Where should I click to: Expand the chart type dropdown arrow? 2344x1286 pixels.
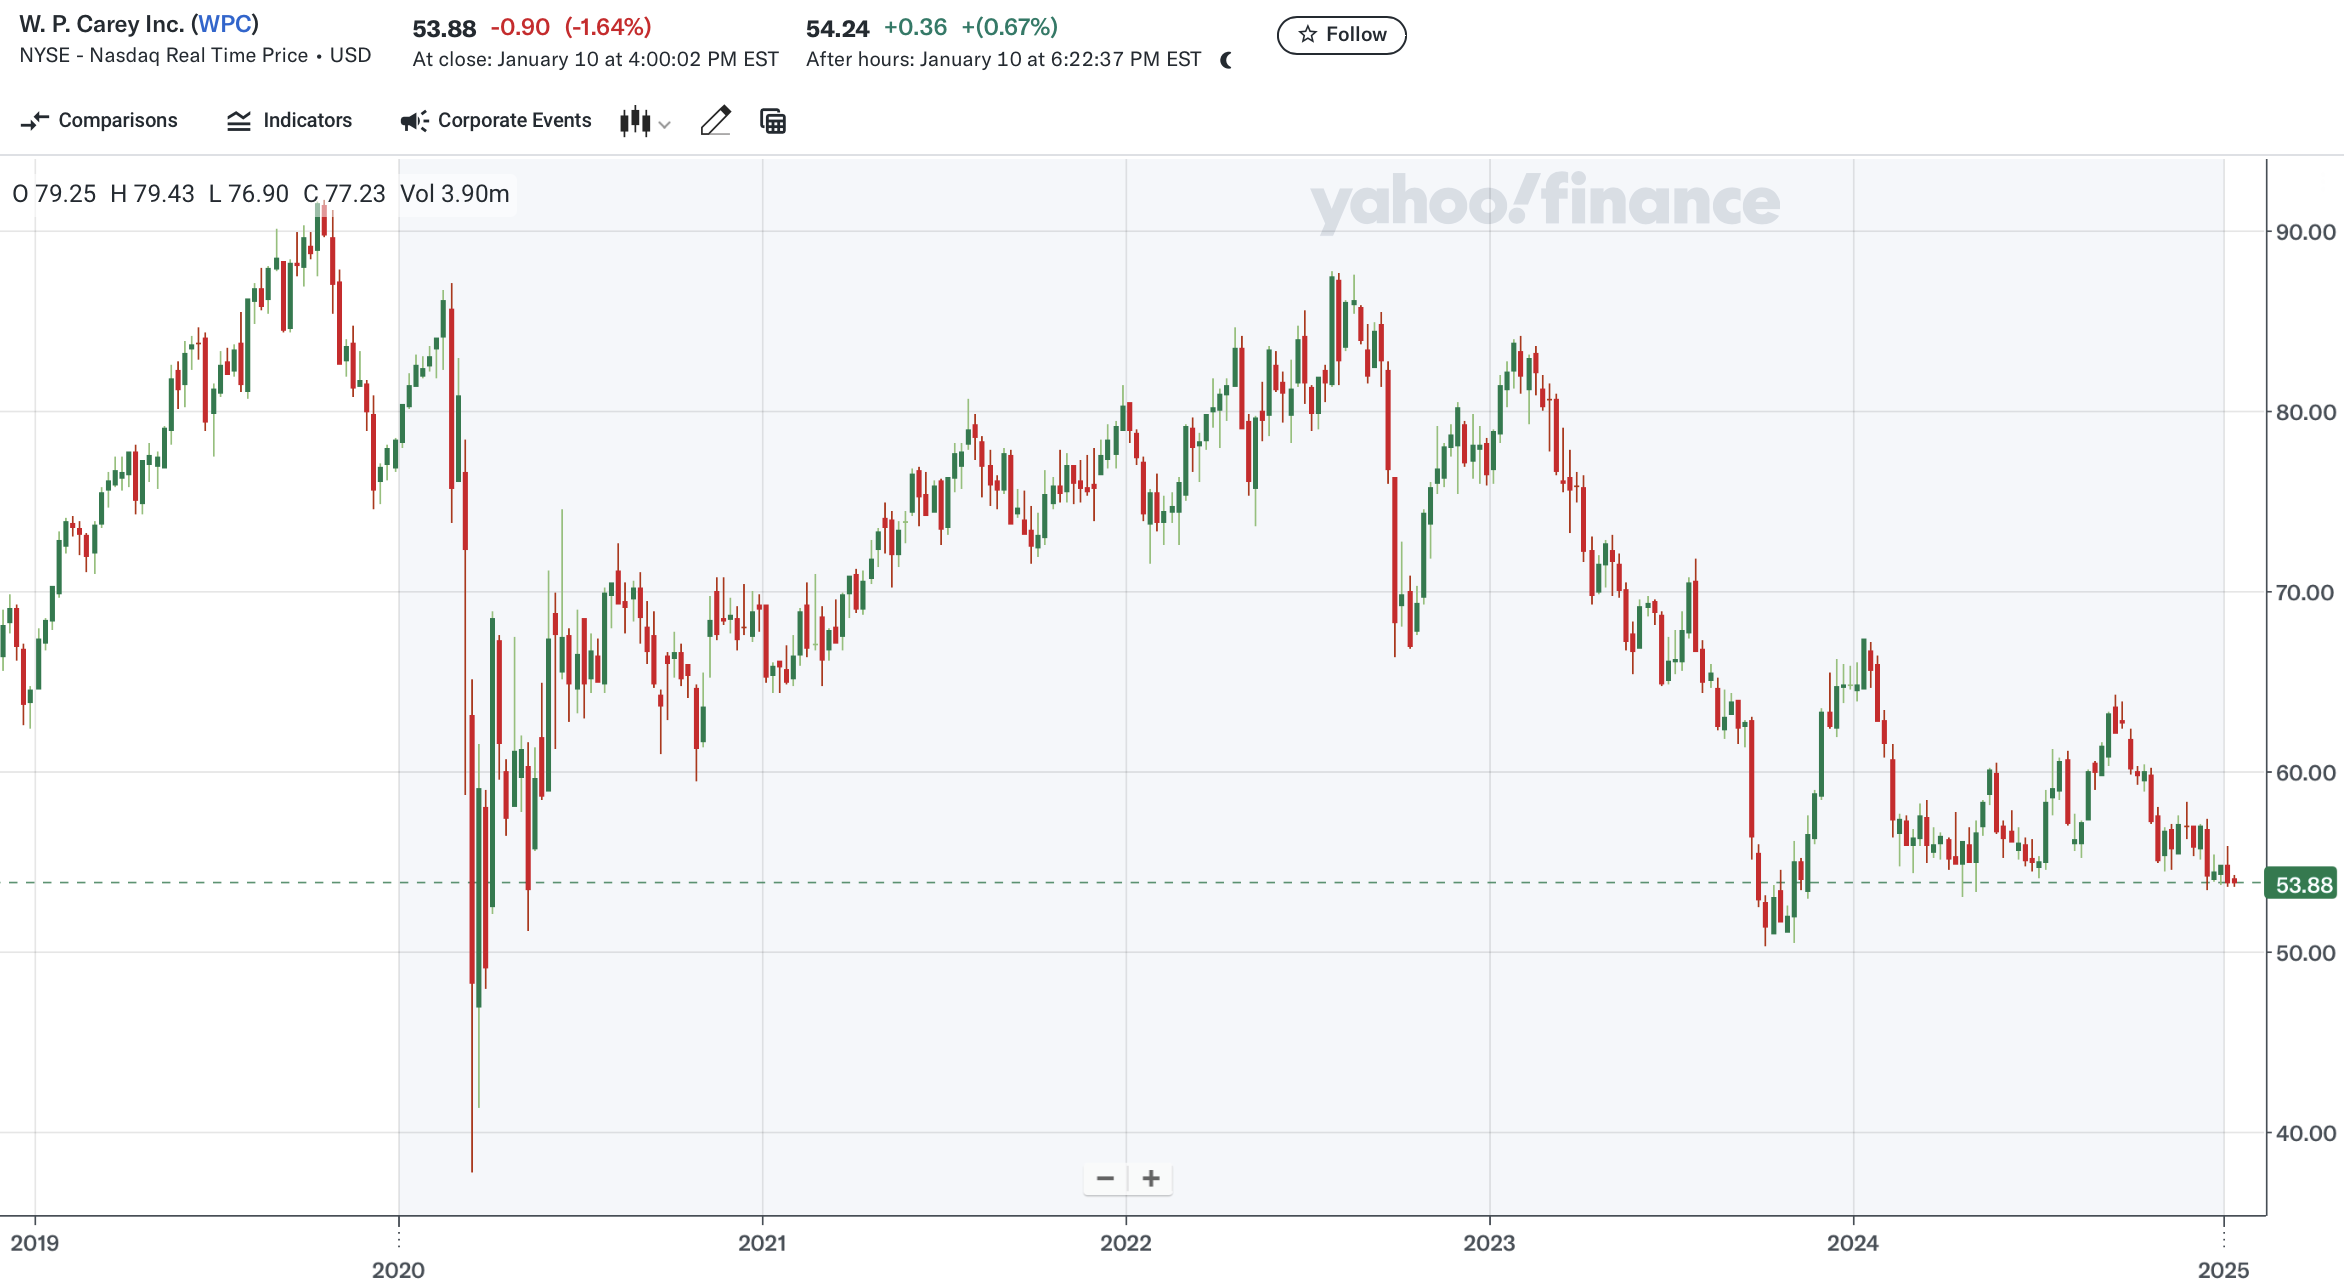(x=665, y=125)
